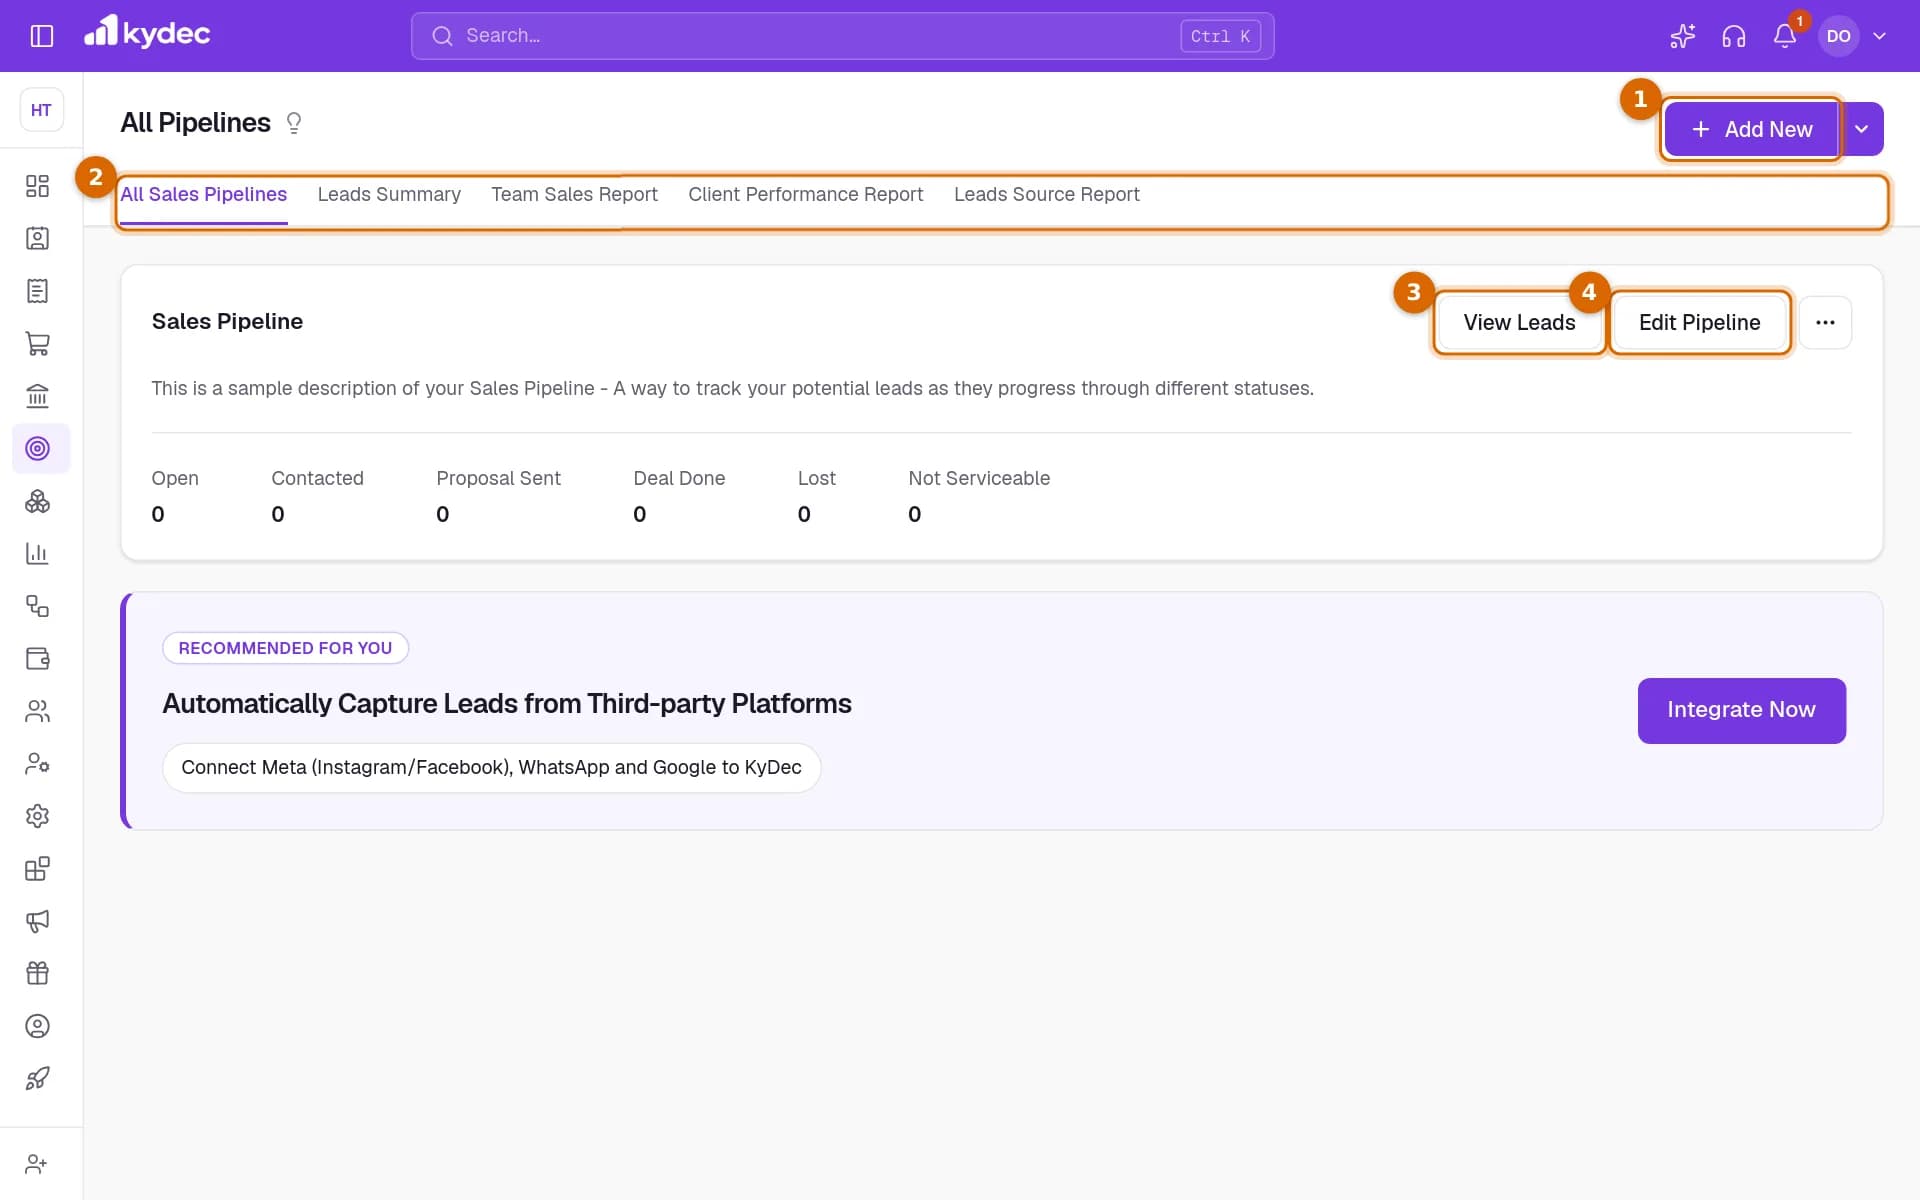1920x1200 pixels.
Task: Switch to Team Sales Report tab
Action: coord(574,194)
